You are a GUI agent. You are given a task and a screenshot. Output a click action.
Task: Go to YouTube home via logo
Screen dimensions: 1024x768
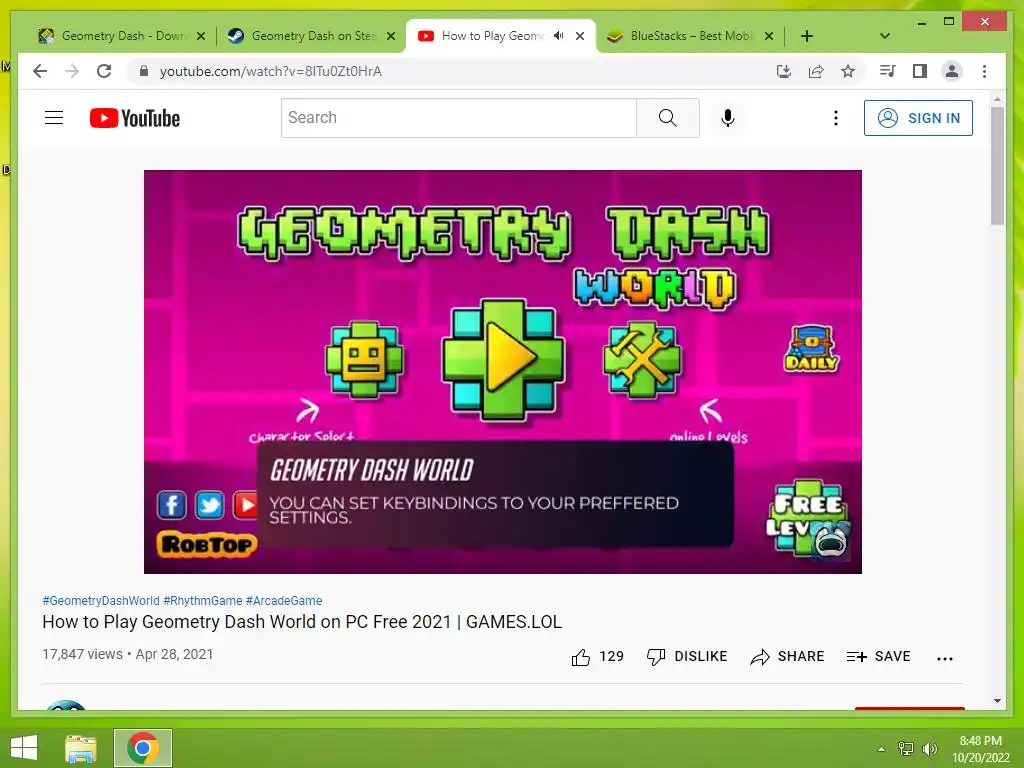coord(135,118)
